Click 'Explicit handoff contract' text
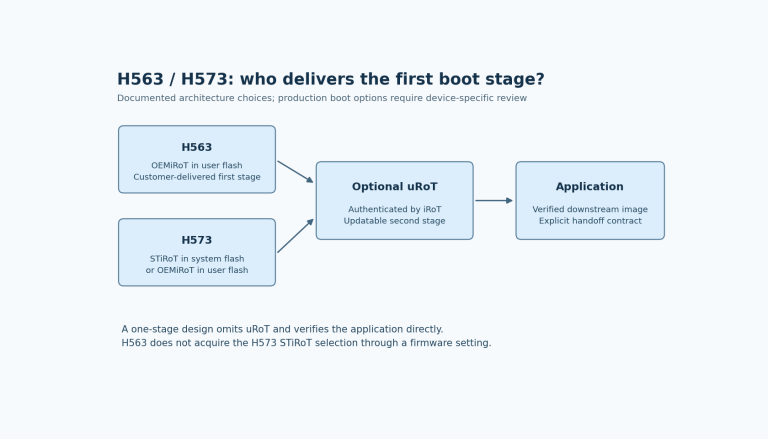Viewport: 768px width, 439px height. coord(590,221)
